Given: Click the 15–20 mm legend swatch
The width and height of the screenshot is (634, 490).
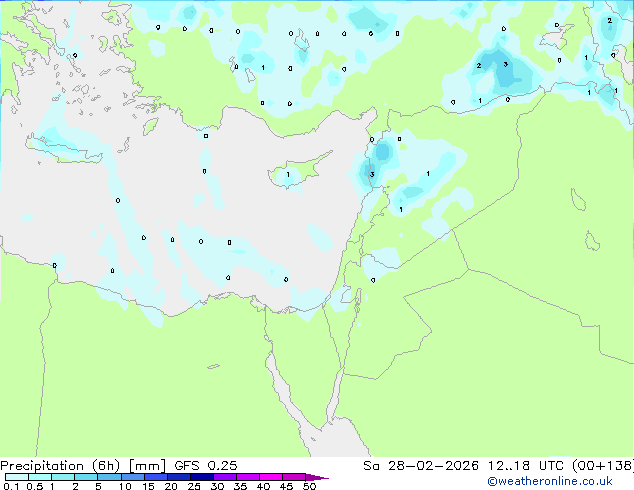Looking at the screenshot, I should click(x=156, y=477).
